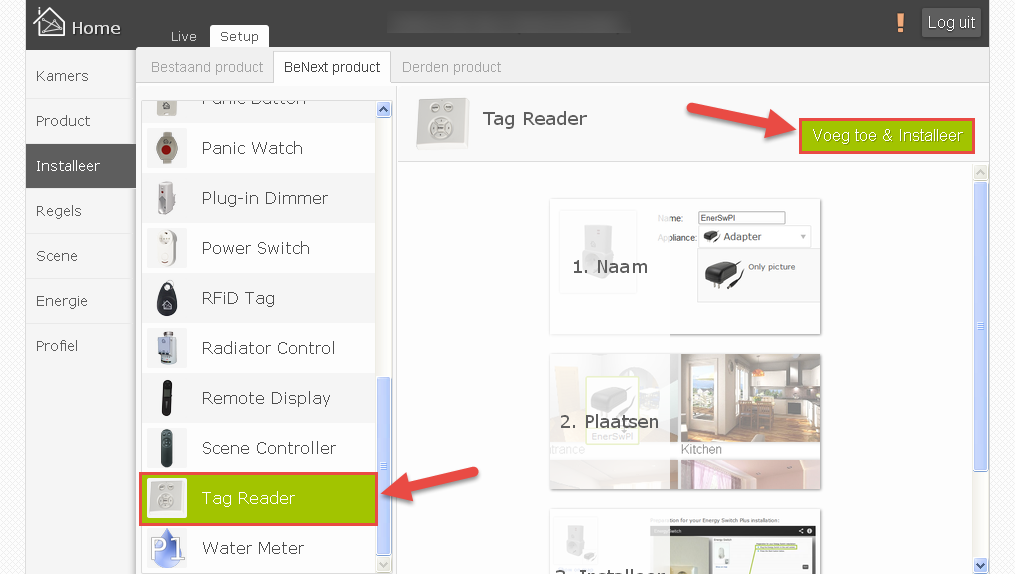
Task: Choose the Remote Display device icon
Action: click(167, 398)
